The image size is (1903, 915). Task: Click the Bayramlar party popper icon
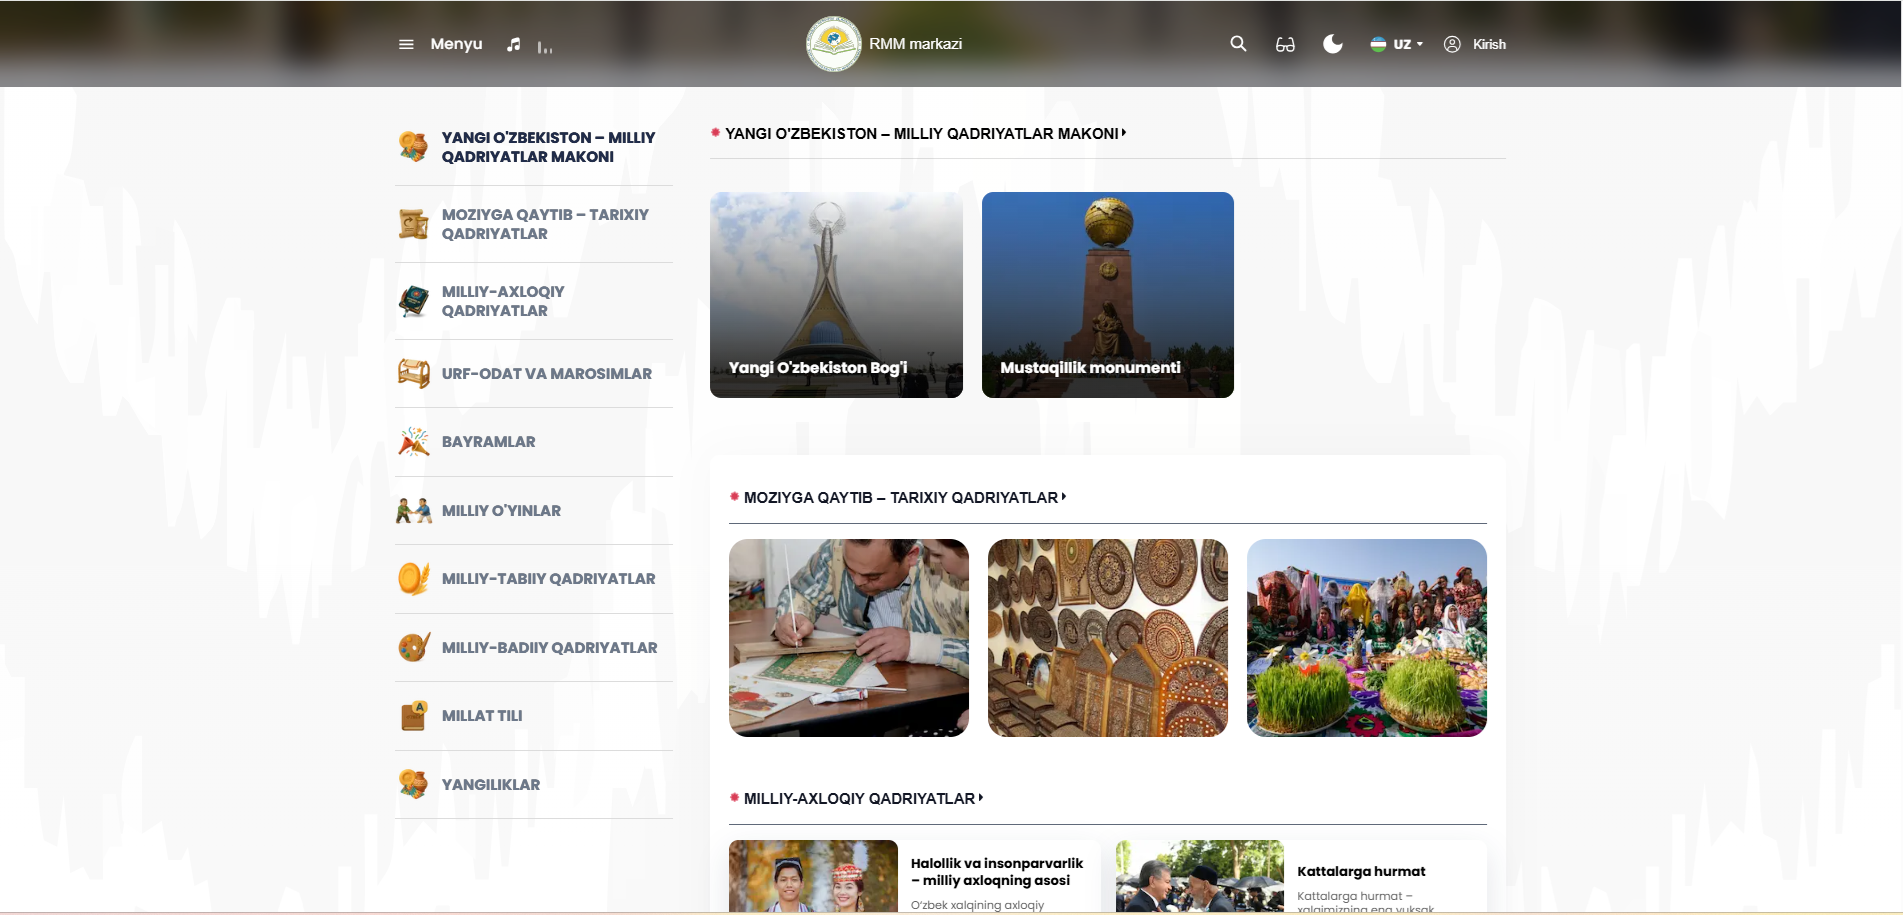coord(413,442)
